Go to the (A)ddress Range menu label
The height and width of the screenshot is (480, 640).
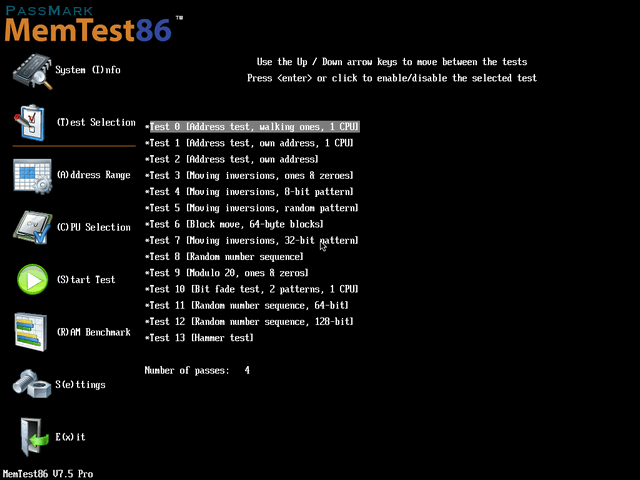tap(93, 175)
